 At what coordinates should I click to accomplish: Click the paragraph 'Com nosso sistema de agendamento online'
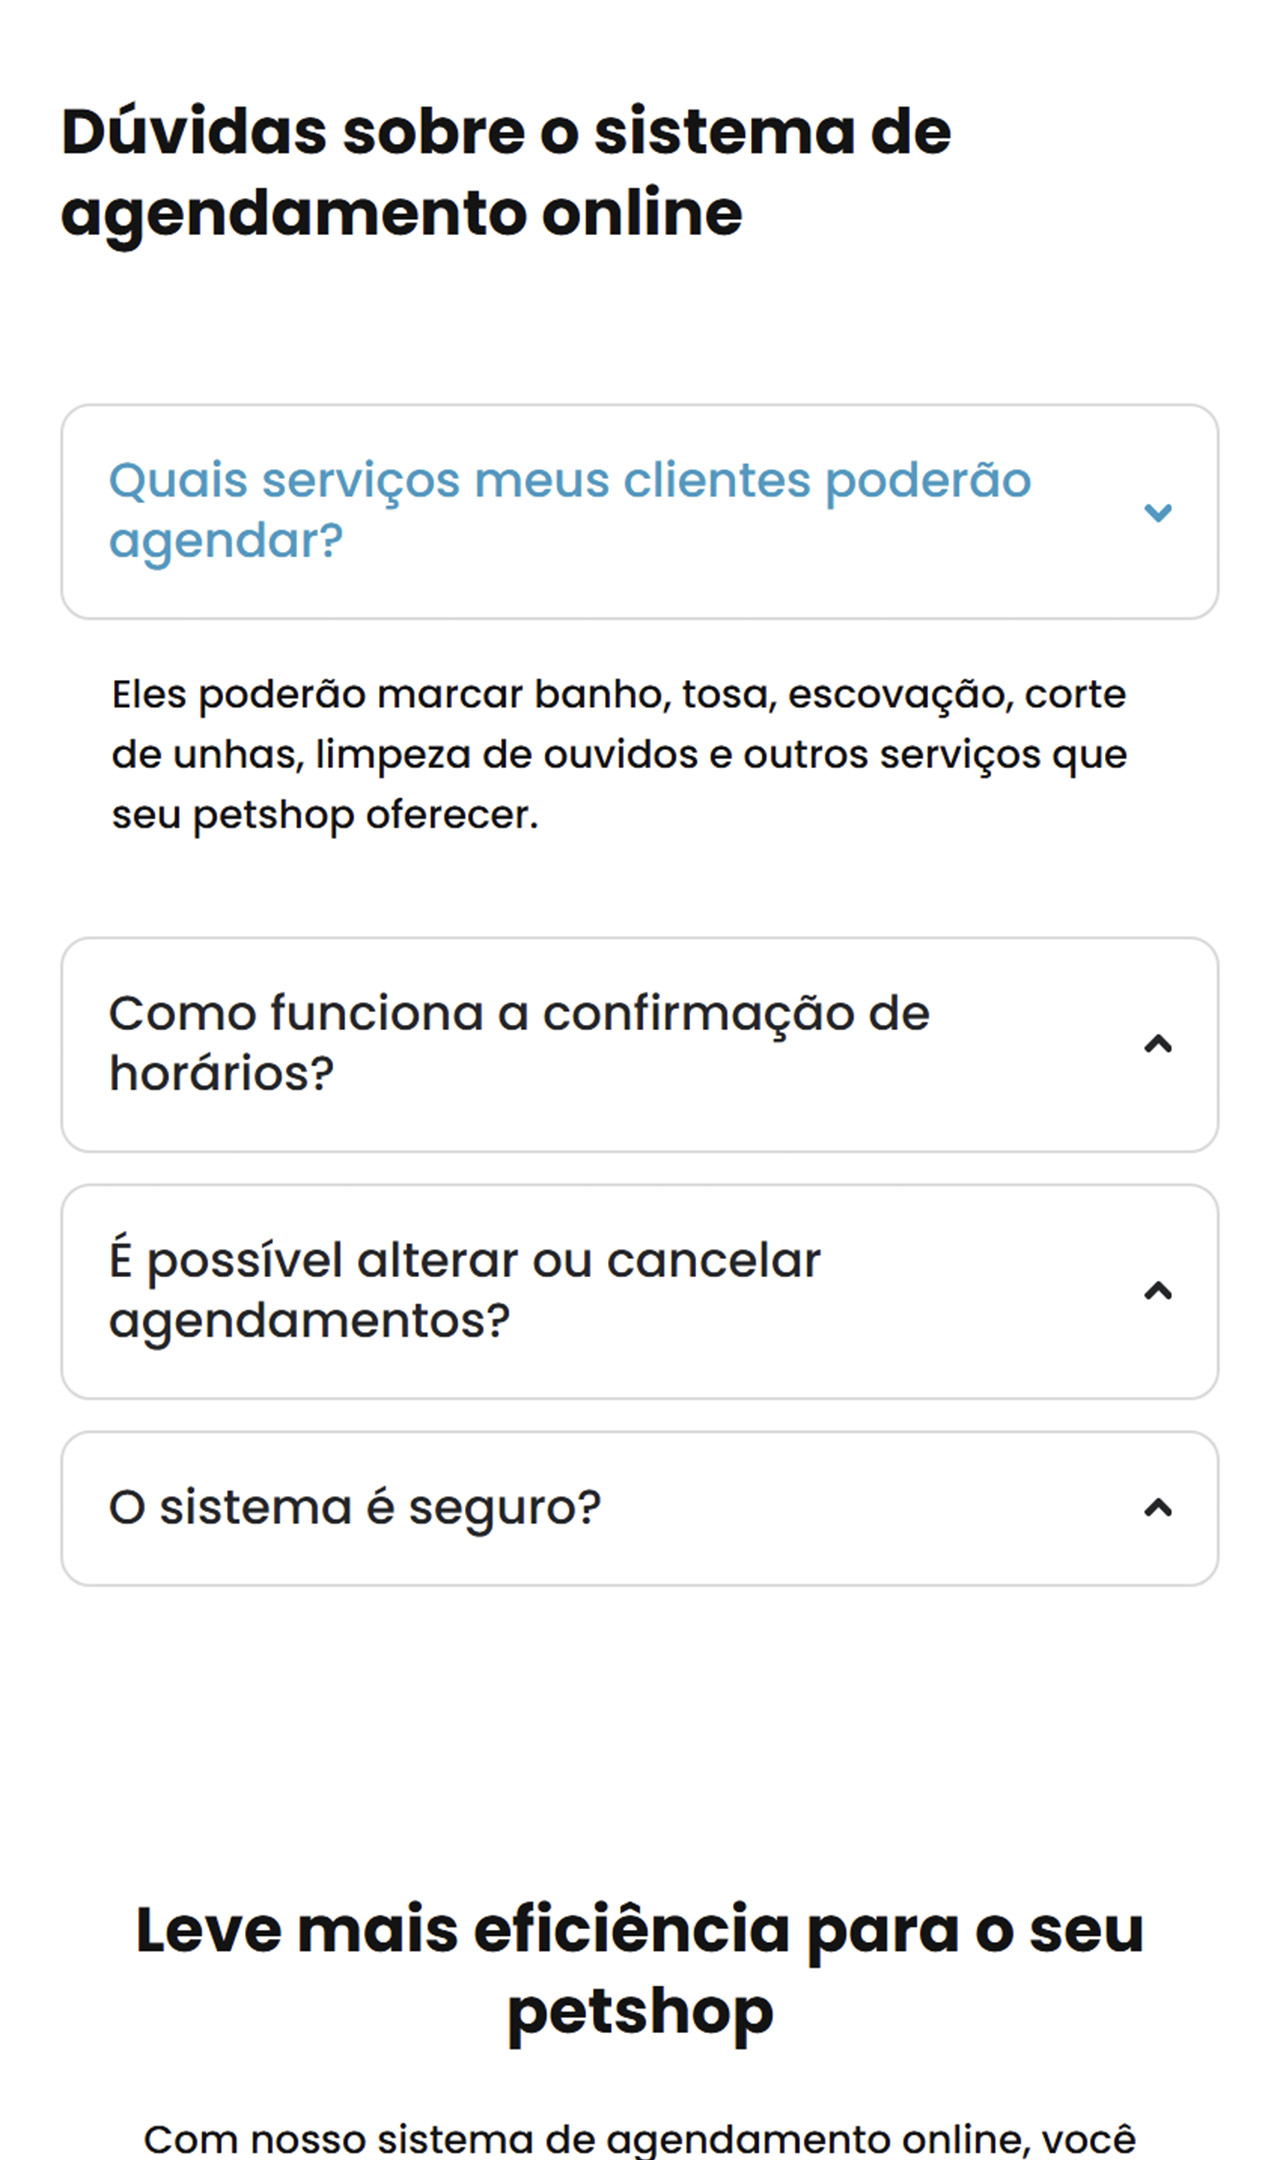click(x=639, y=2139)
